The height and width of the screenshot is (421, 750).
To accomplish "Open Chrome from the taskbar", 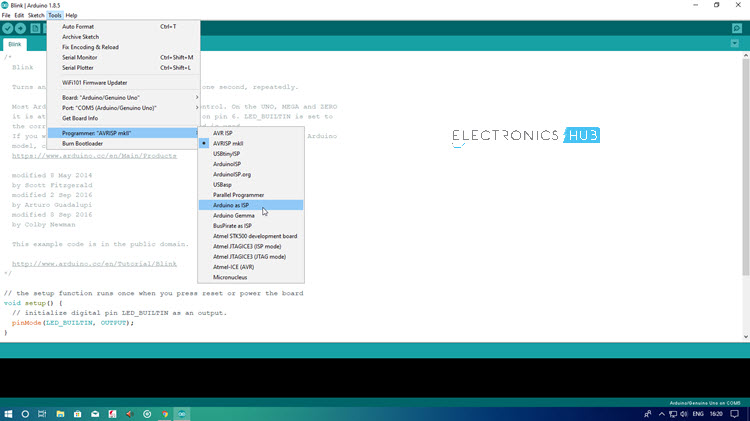I will pos(165,414).
